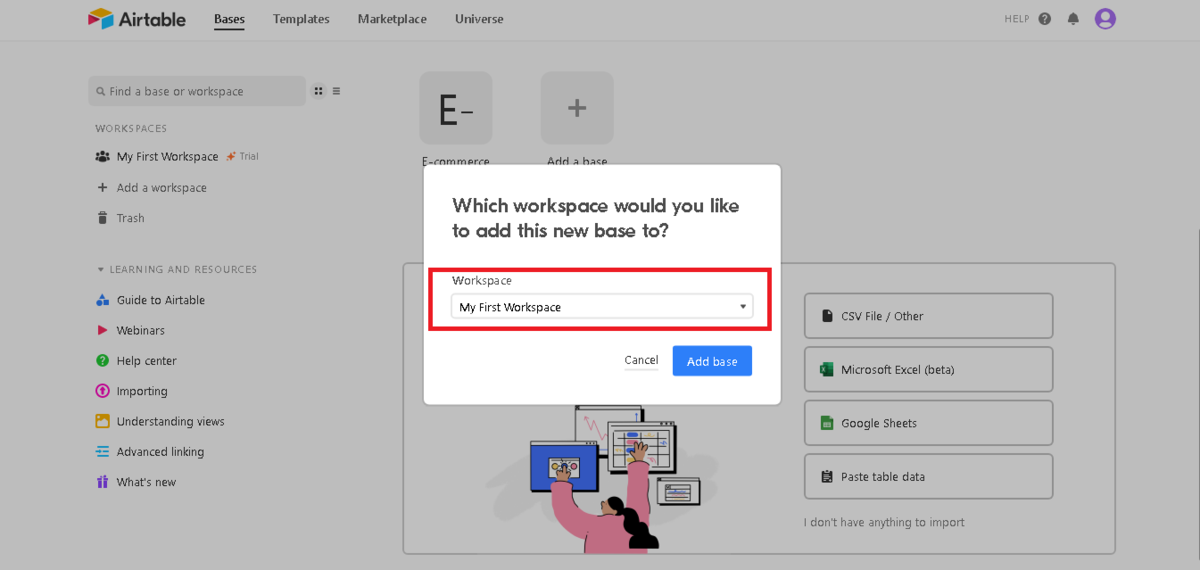Screen dimensions: 1200x570
Task: Open the Universe tab
Action: pyautogui.click(x=479, y=19)
